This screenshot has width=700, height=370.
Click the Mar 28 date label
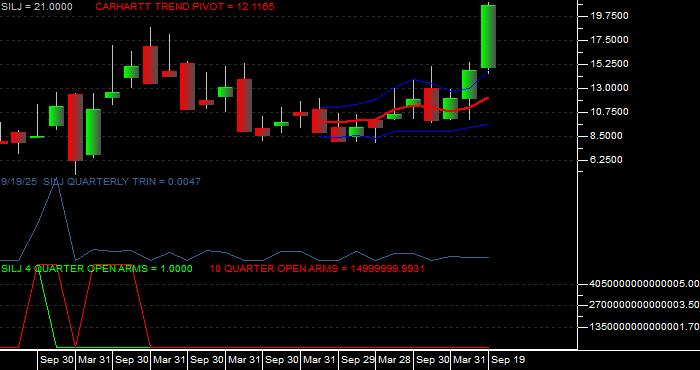(395, 360)
